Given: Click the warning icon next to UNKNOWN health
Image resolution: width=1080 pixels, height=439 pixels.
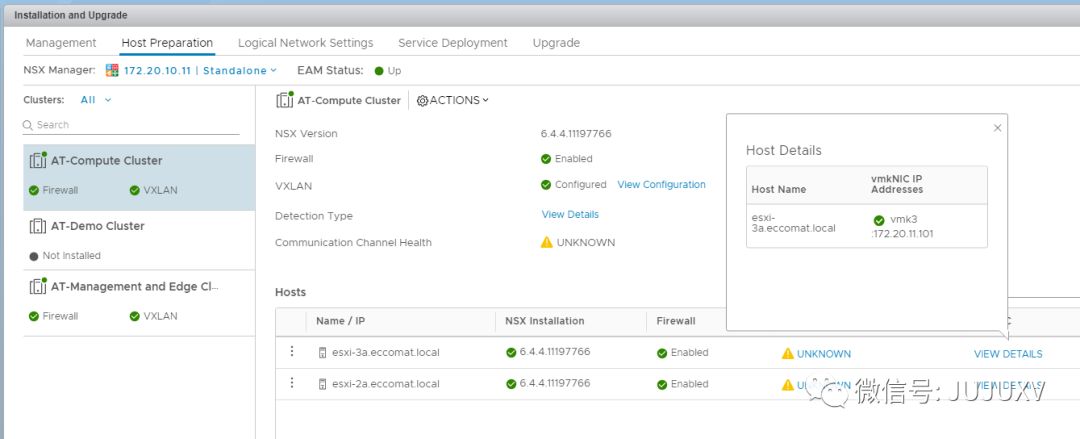Looking at the screenshot, I should (546, 242).
